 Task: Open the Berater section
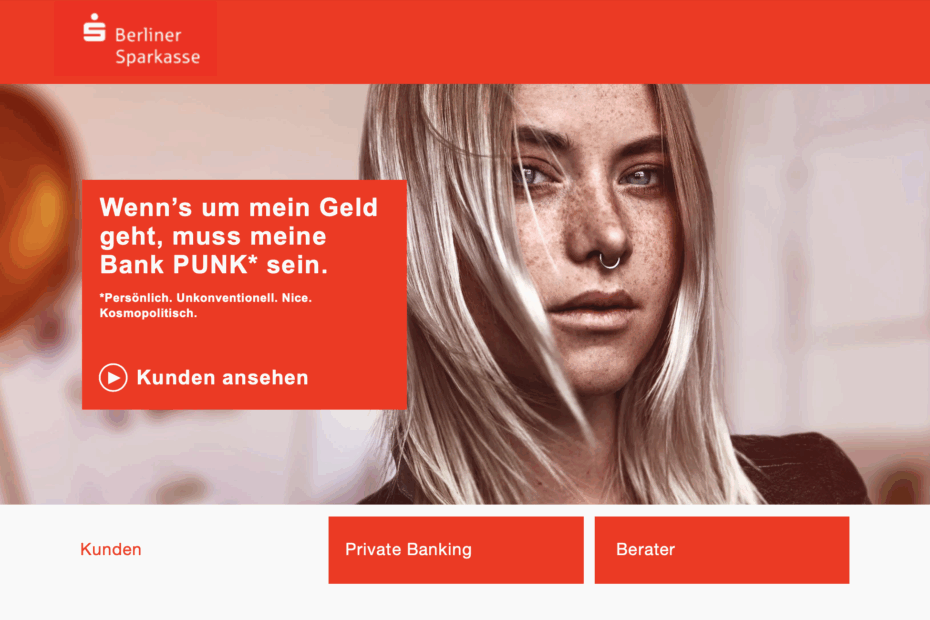coord(722,550)
